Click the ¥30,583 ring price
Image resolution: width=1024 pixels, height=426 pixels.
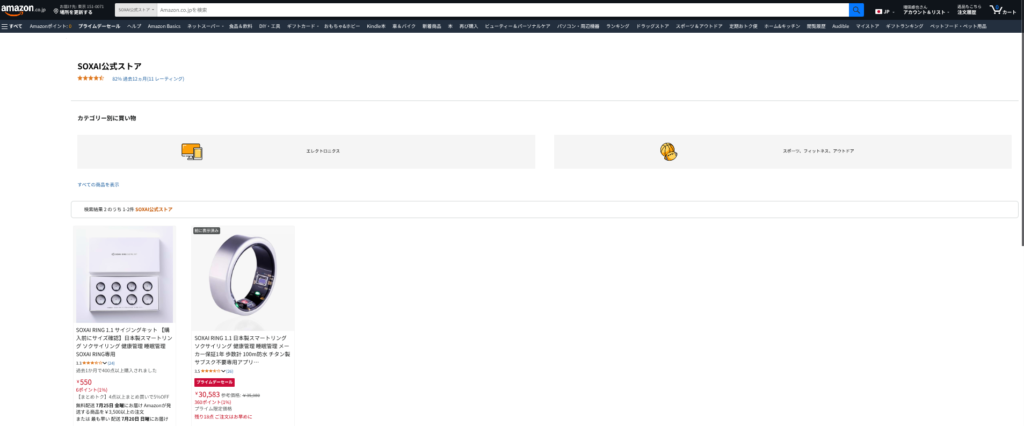coord(207,395)
